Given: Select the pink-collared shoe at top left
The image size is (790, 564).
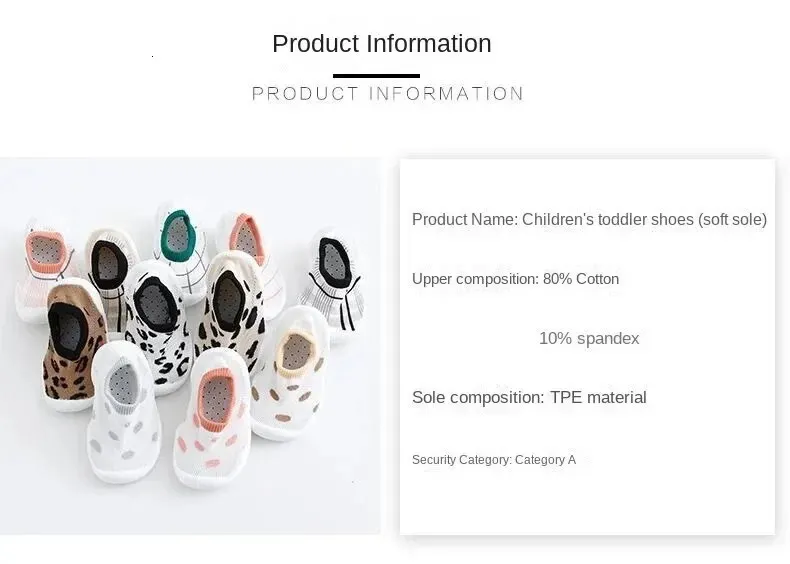Looking at the screenshot, I should click(46, 265).
